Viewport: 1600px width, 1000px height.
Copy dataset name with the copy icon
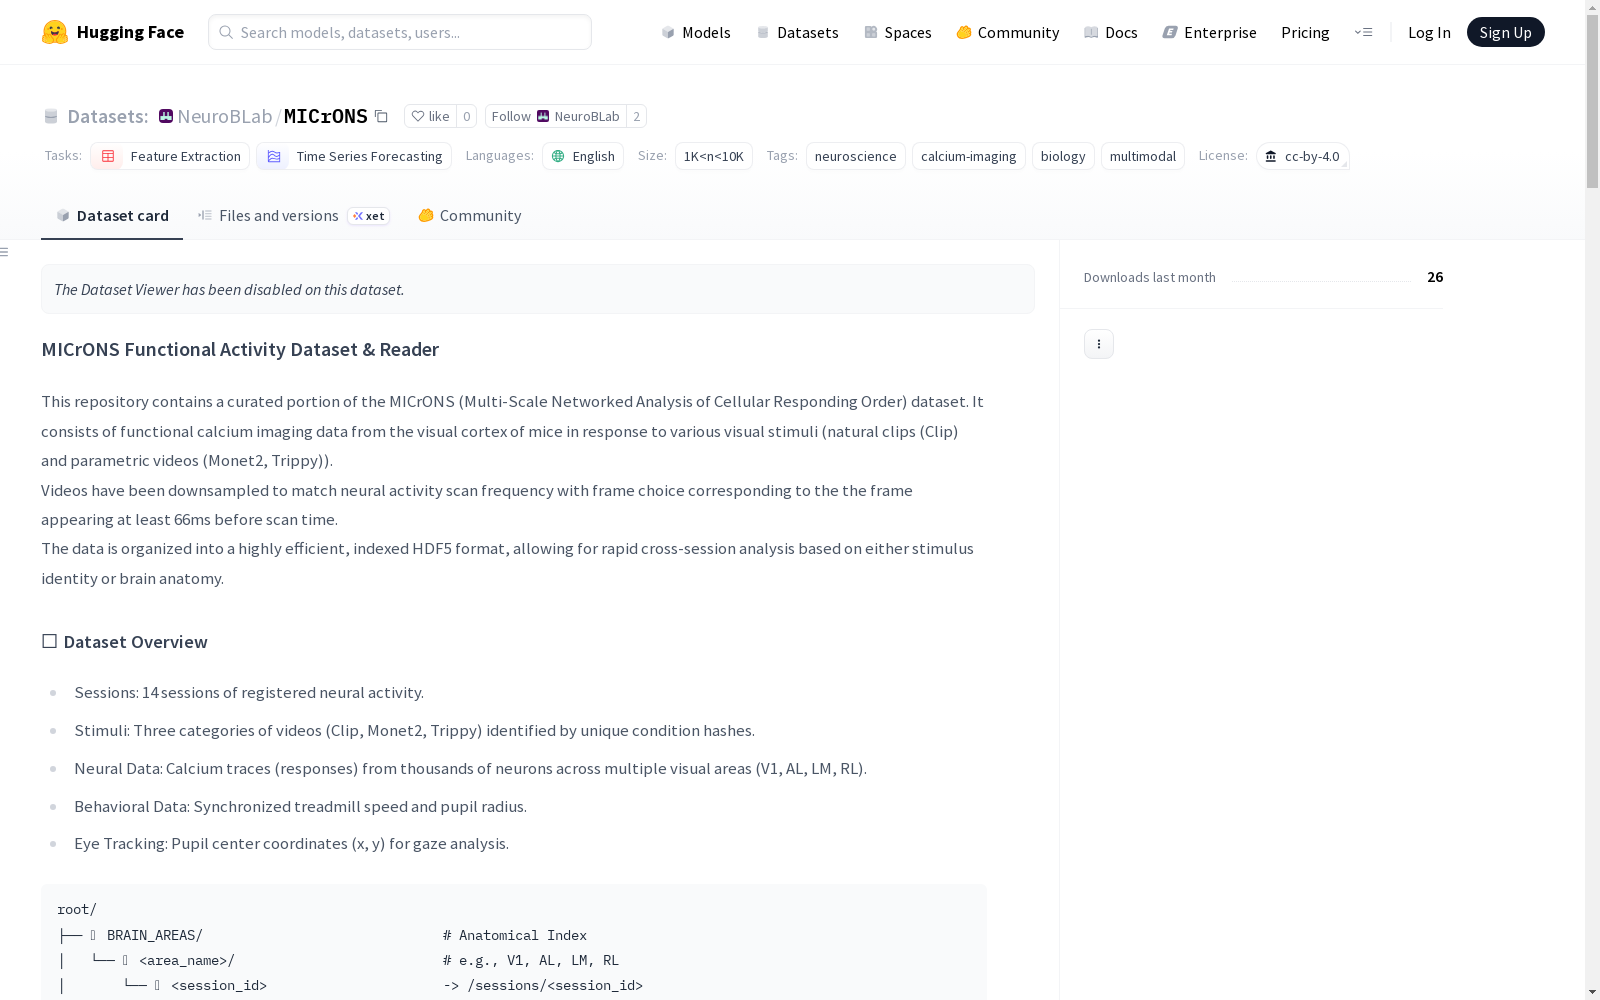click(x=381, y=116)
